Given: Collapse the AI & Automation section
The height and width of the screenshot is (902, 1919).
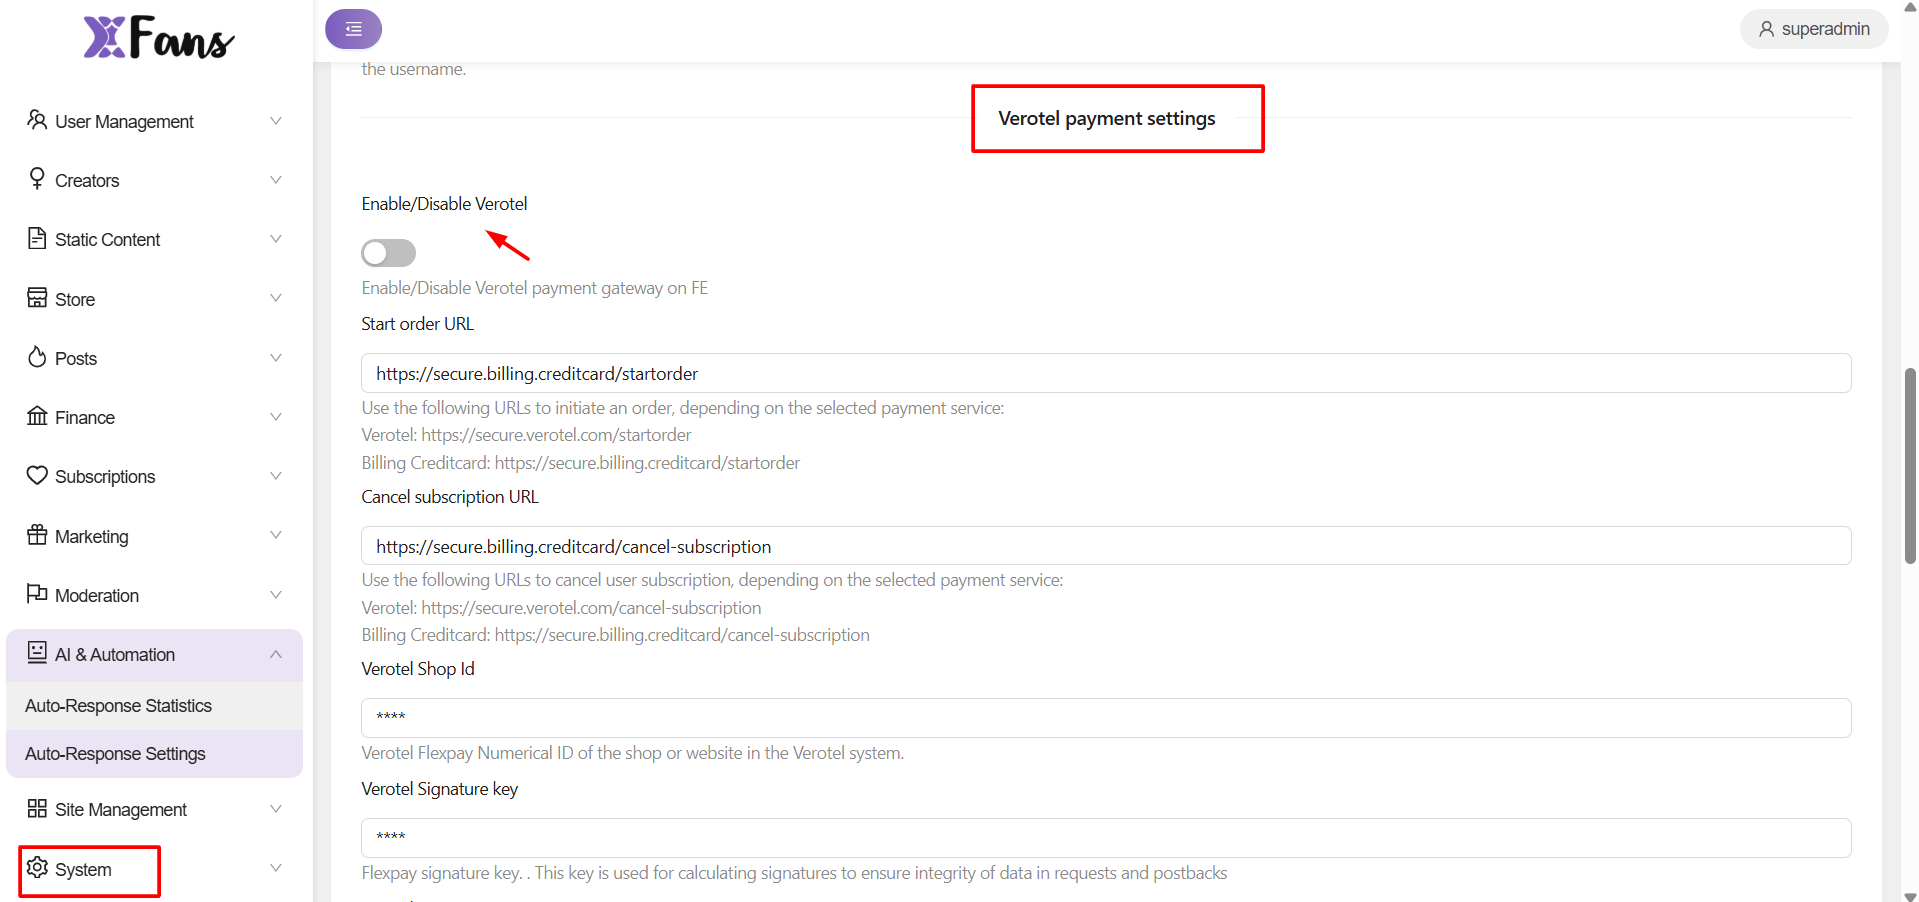Looking at the screenshot, I should 276,654.
